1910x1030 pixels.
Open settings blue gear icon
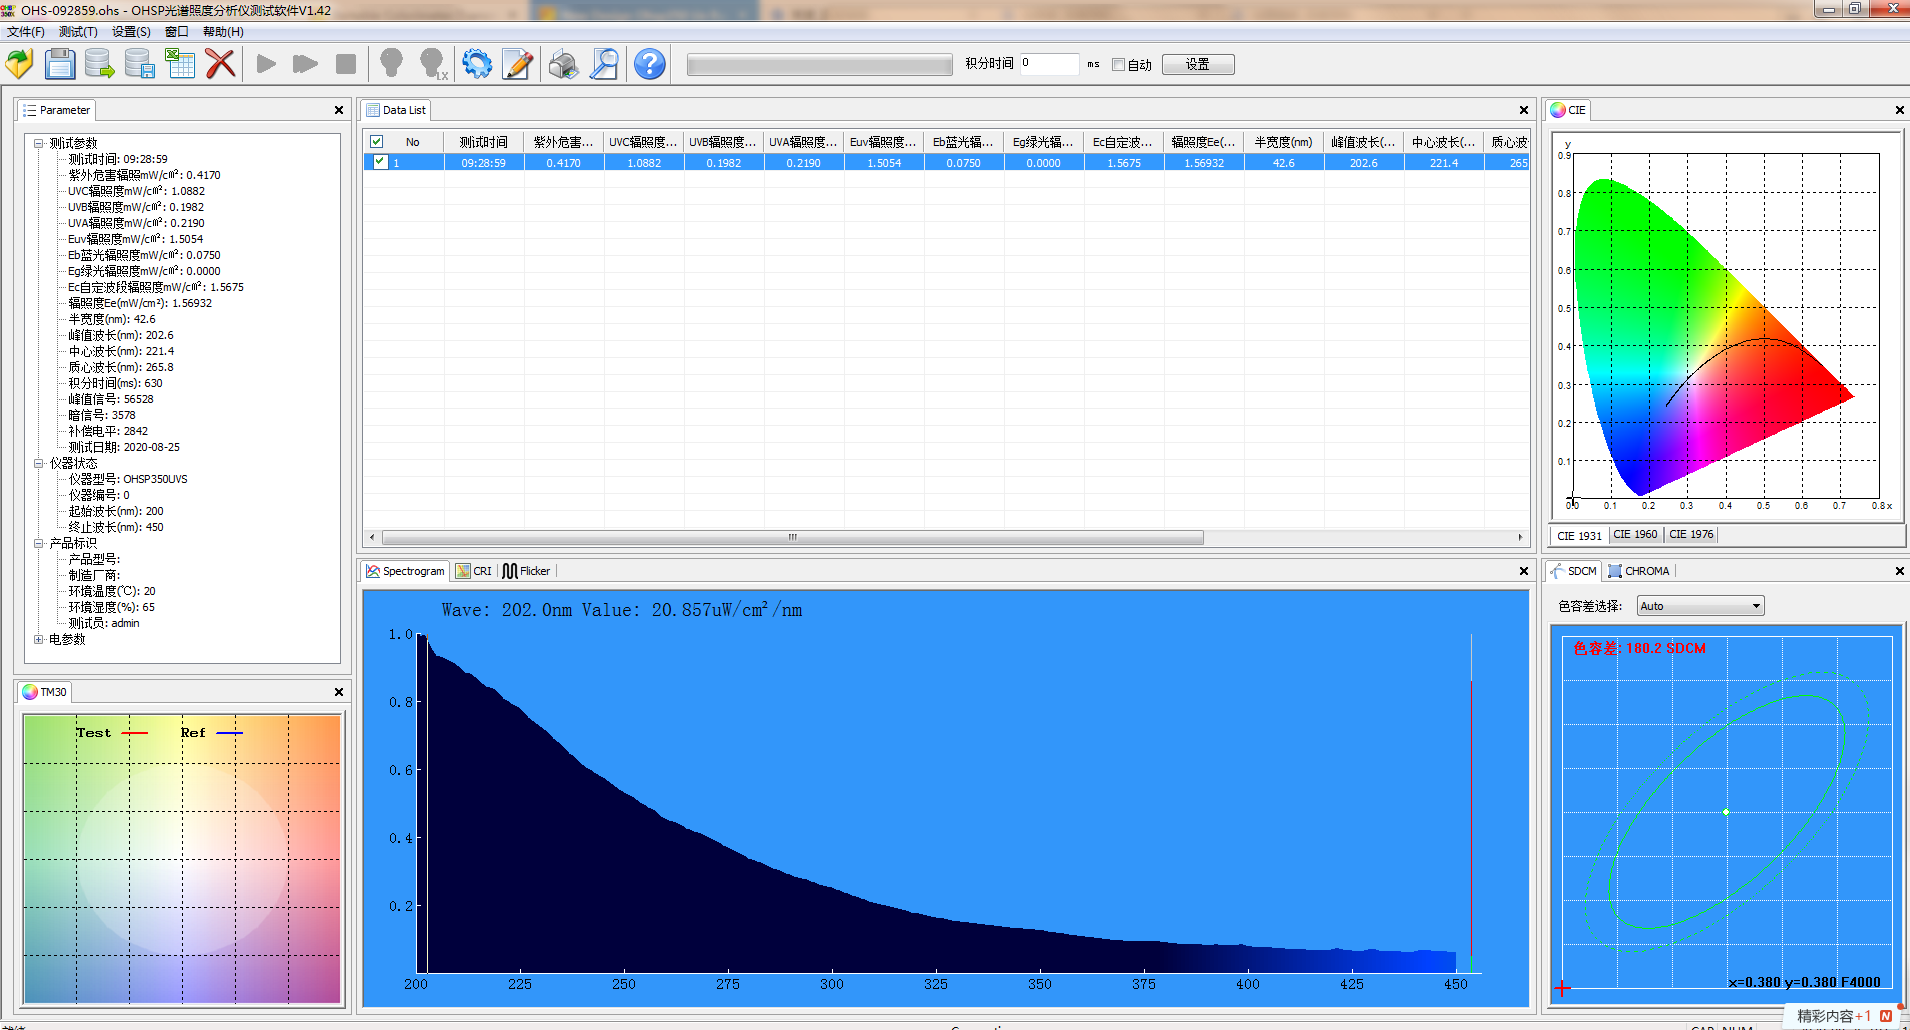[477, 64]
